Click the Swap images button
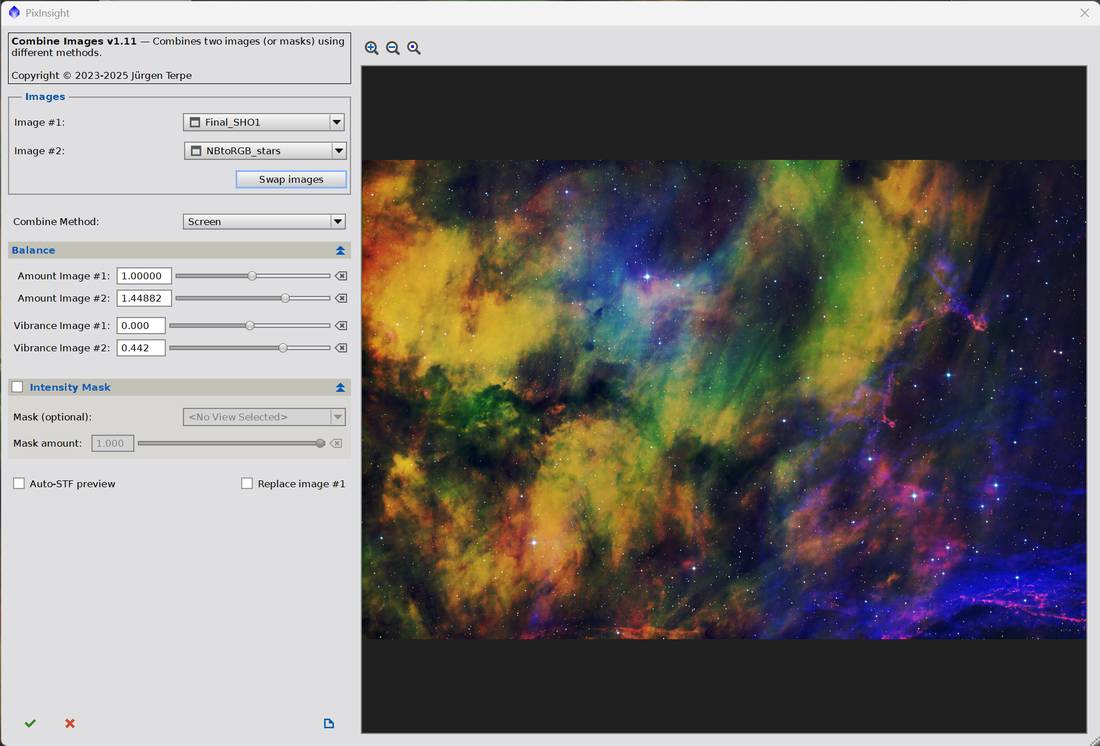Viewport: 1100px width, 746px height. [291, 180]
